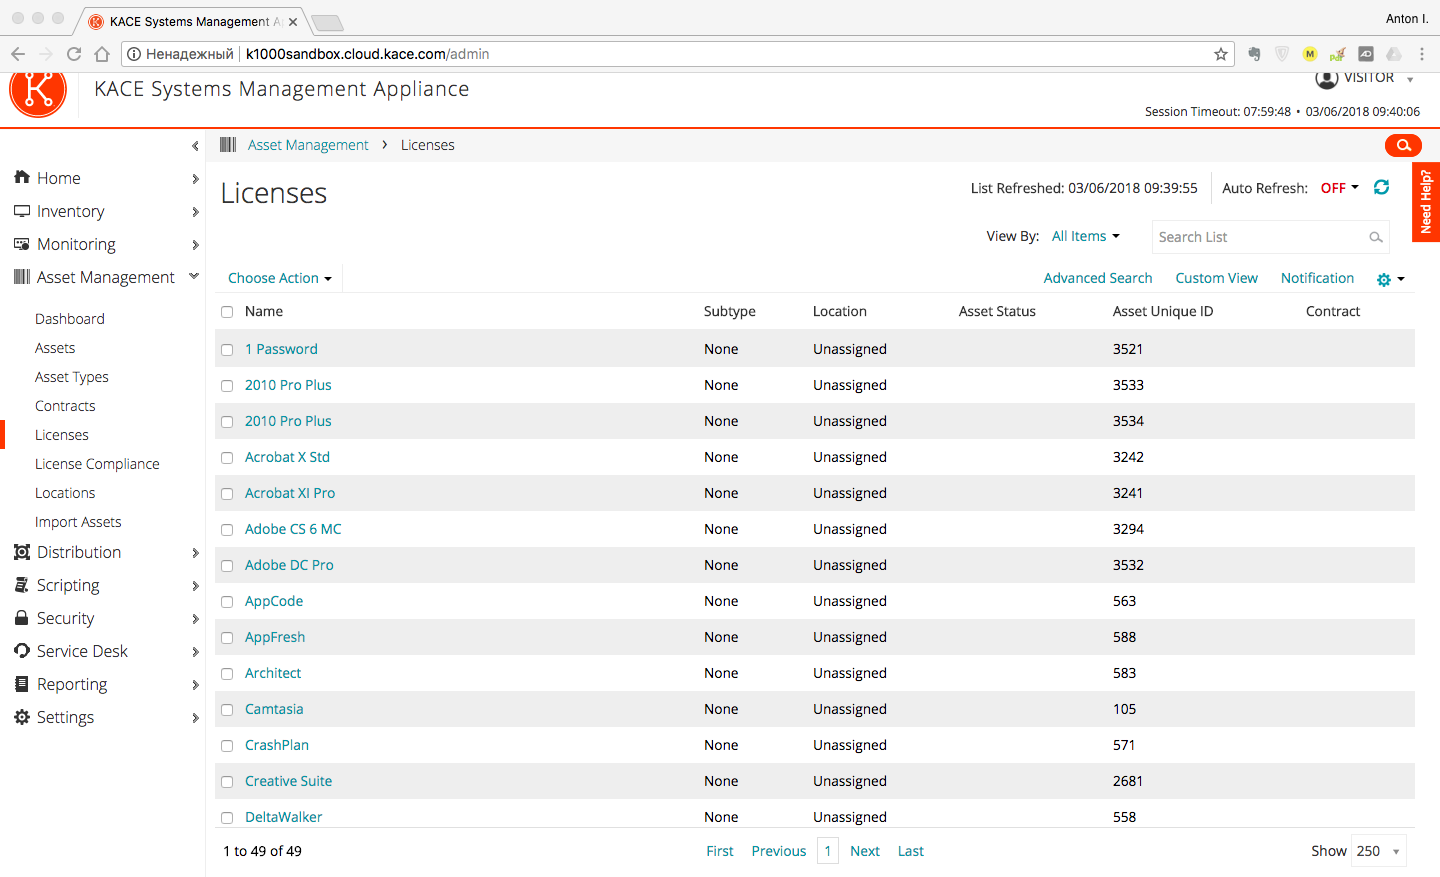Click the '1 to 49 of 49' count
The height and width of the screenshot is (877, 1440).
262,851
